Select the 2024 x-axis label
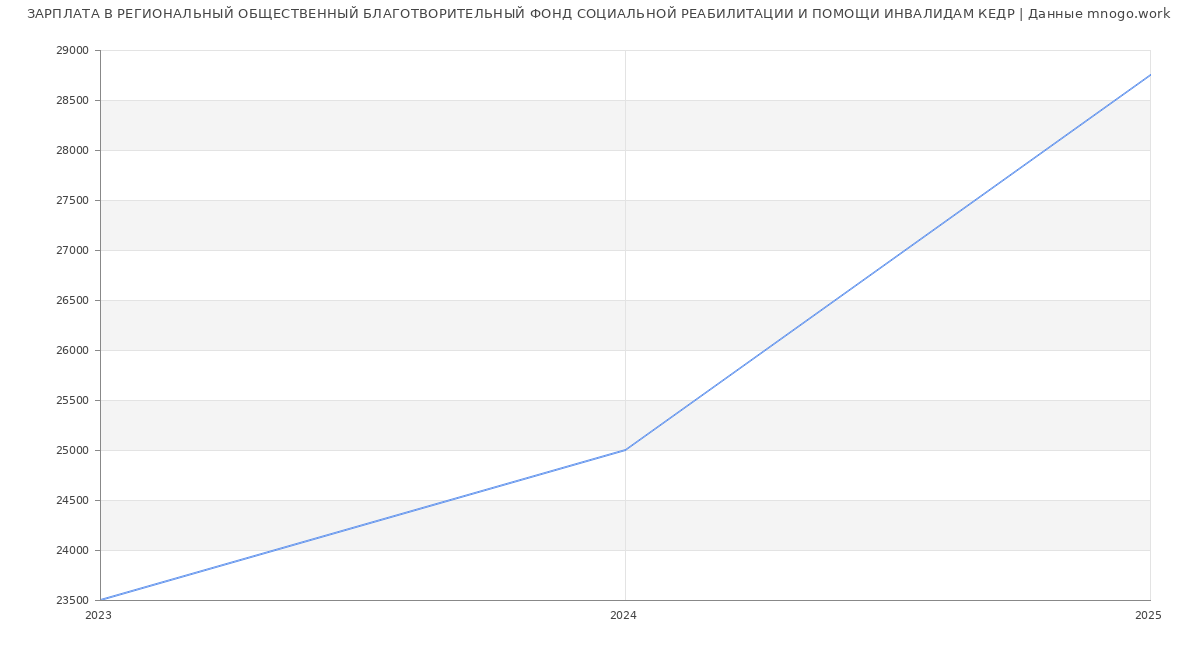1200x650 pixels. pos(623,616)
